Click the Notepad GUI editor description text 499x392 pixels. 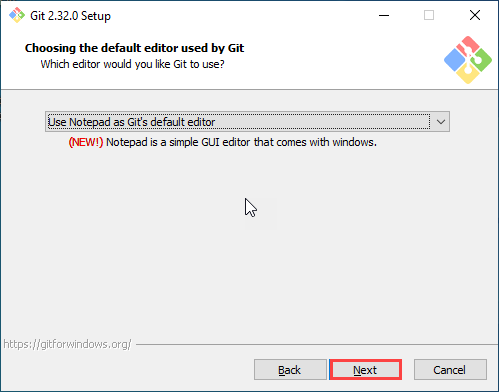coord(241,142)
